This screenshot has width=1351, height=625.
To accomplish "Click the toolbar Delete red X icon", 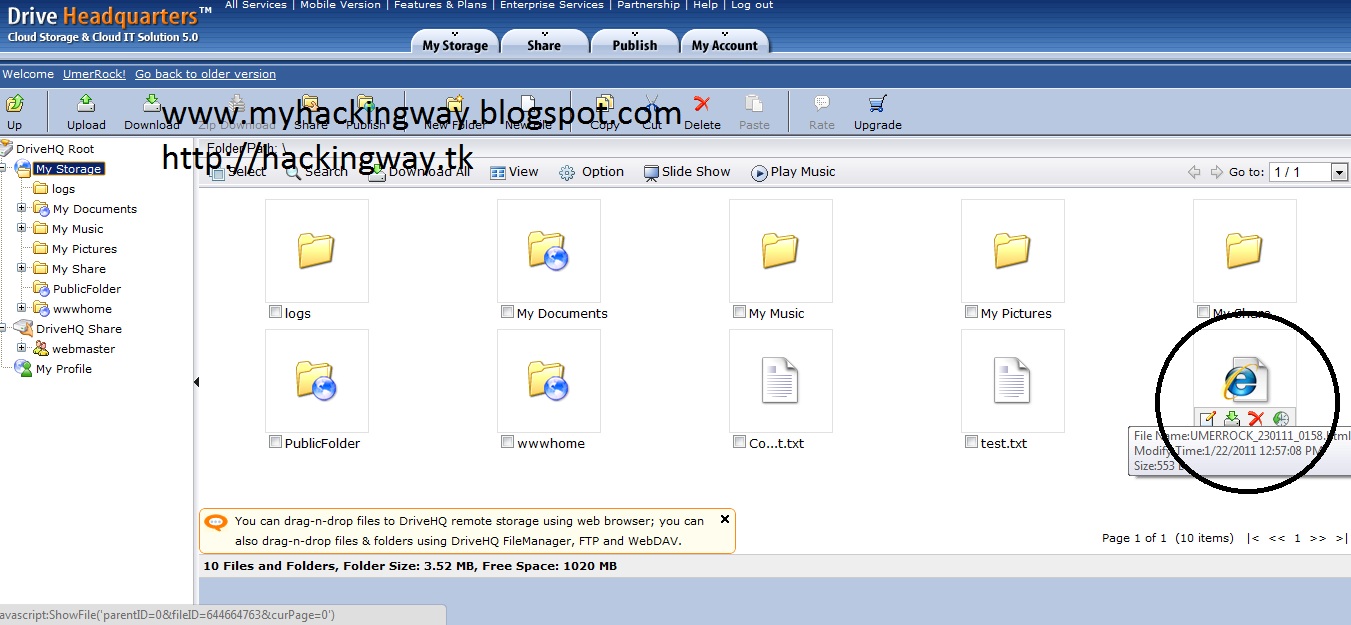I will point(702,104).
